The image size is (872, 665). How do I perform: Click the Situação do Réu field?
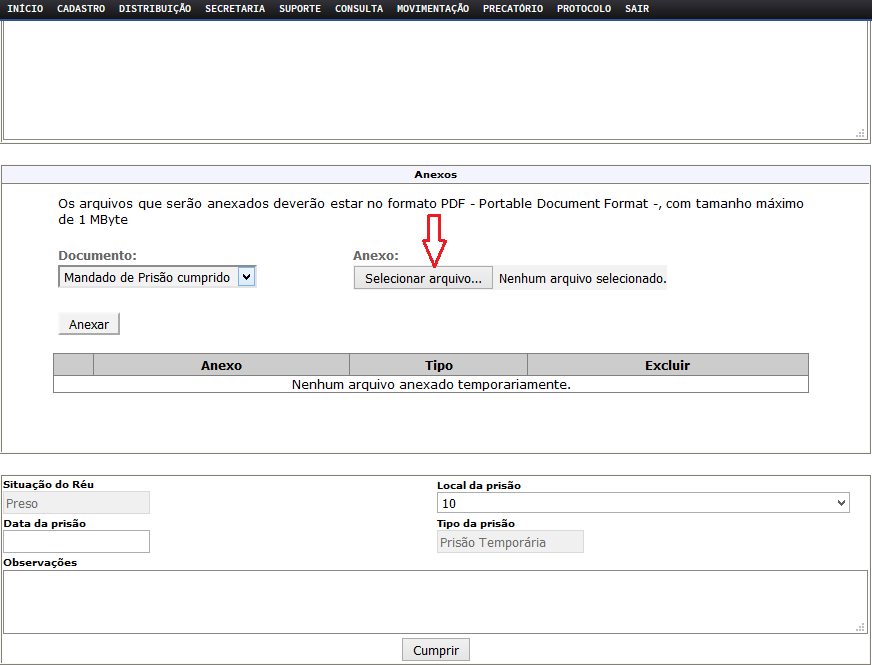(x=77, y=503)
